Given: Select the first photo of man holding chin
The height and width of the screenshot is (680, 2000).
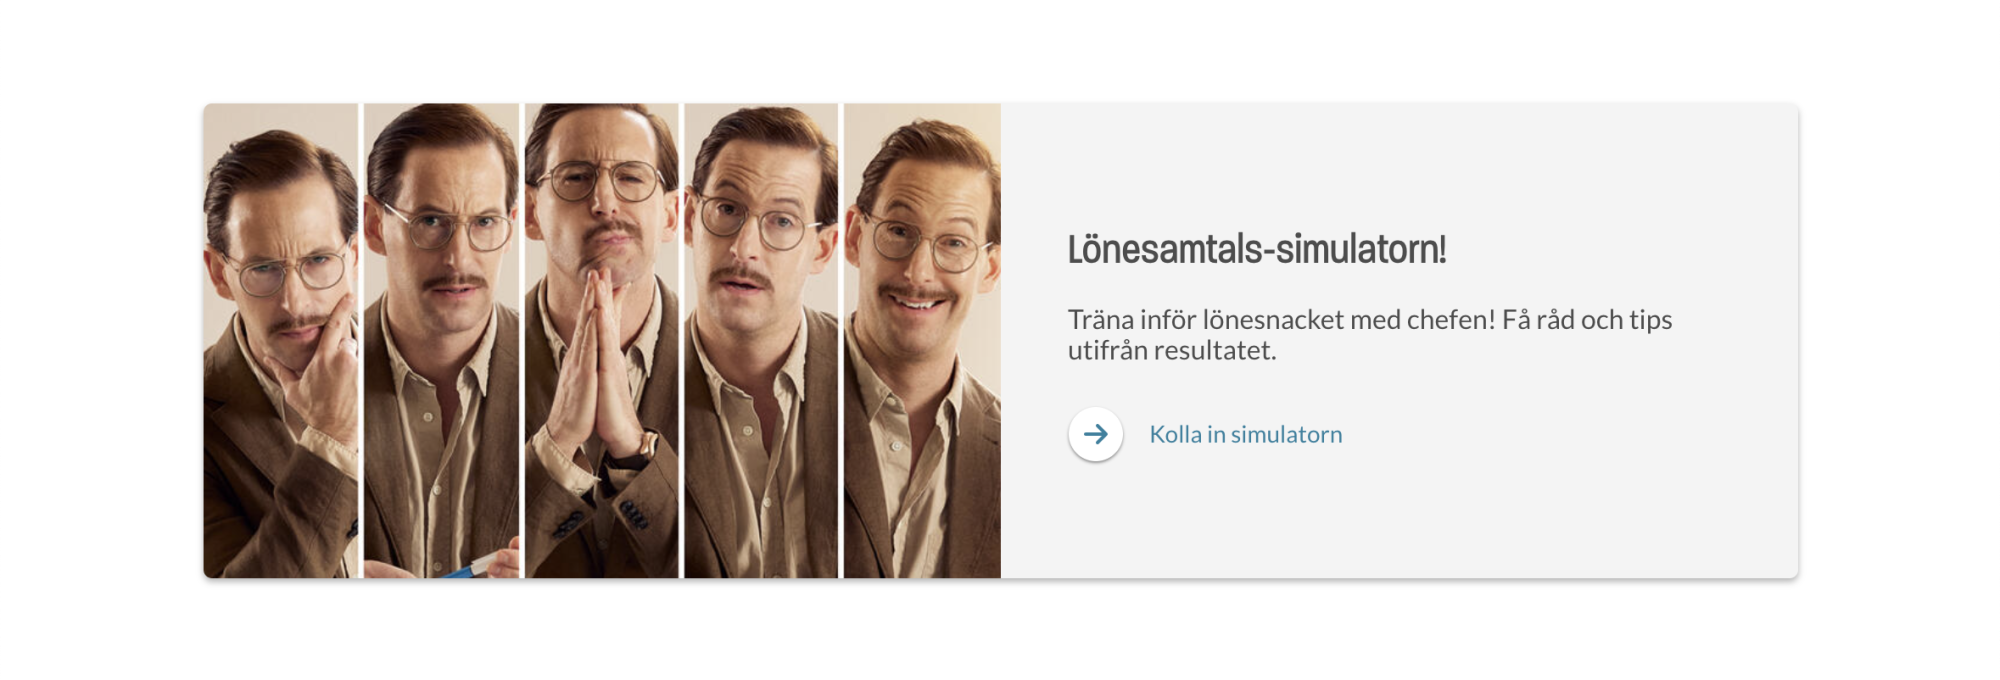Looking at the screenshot, I should pos(281,340).
